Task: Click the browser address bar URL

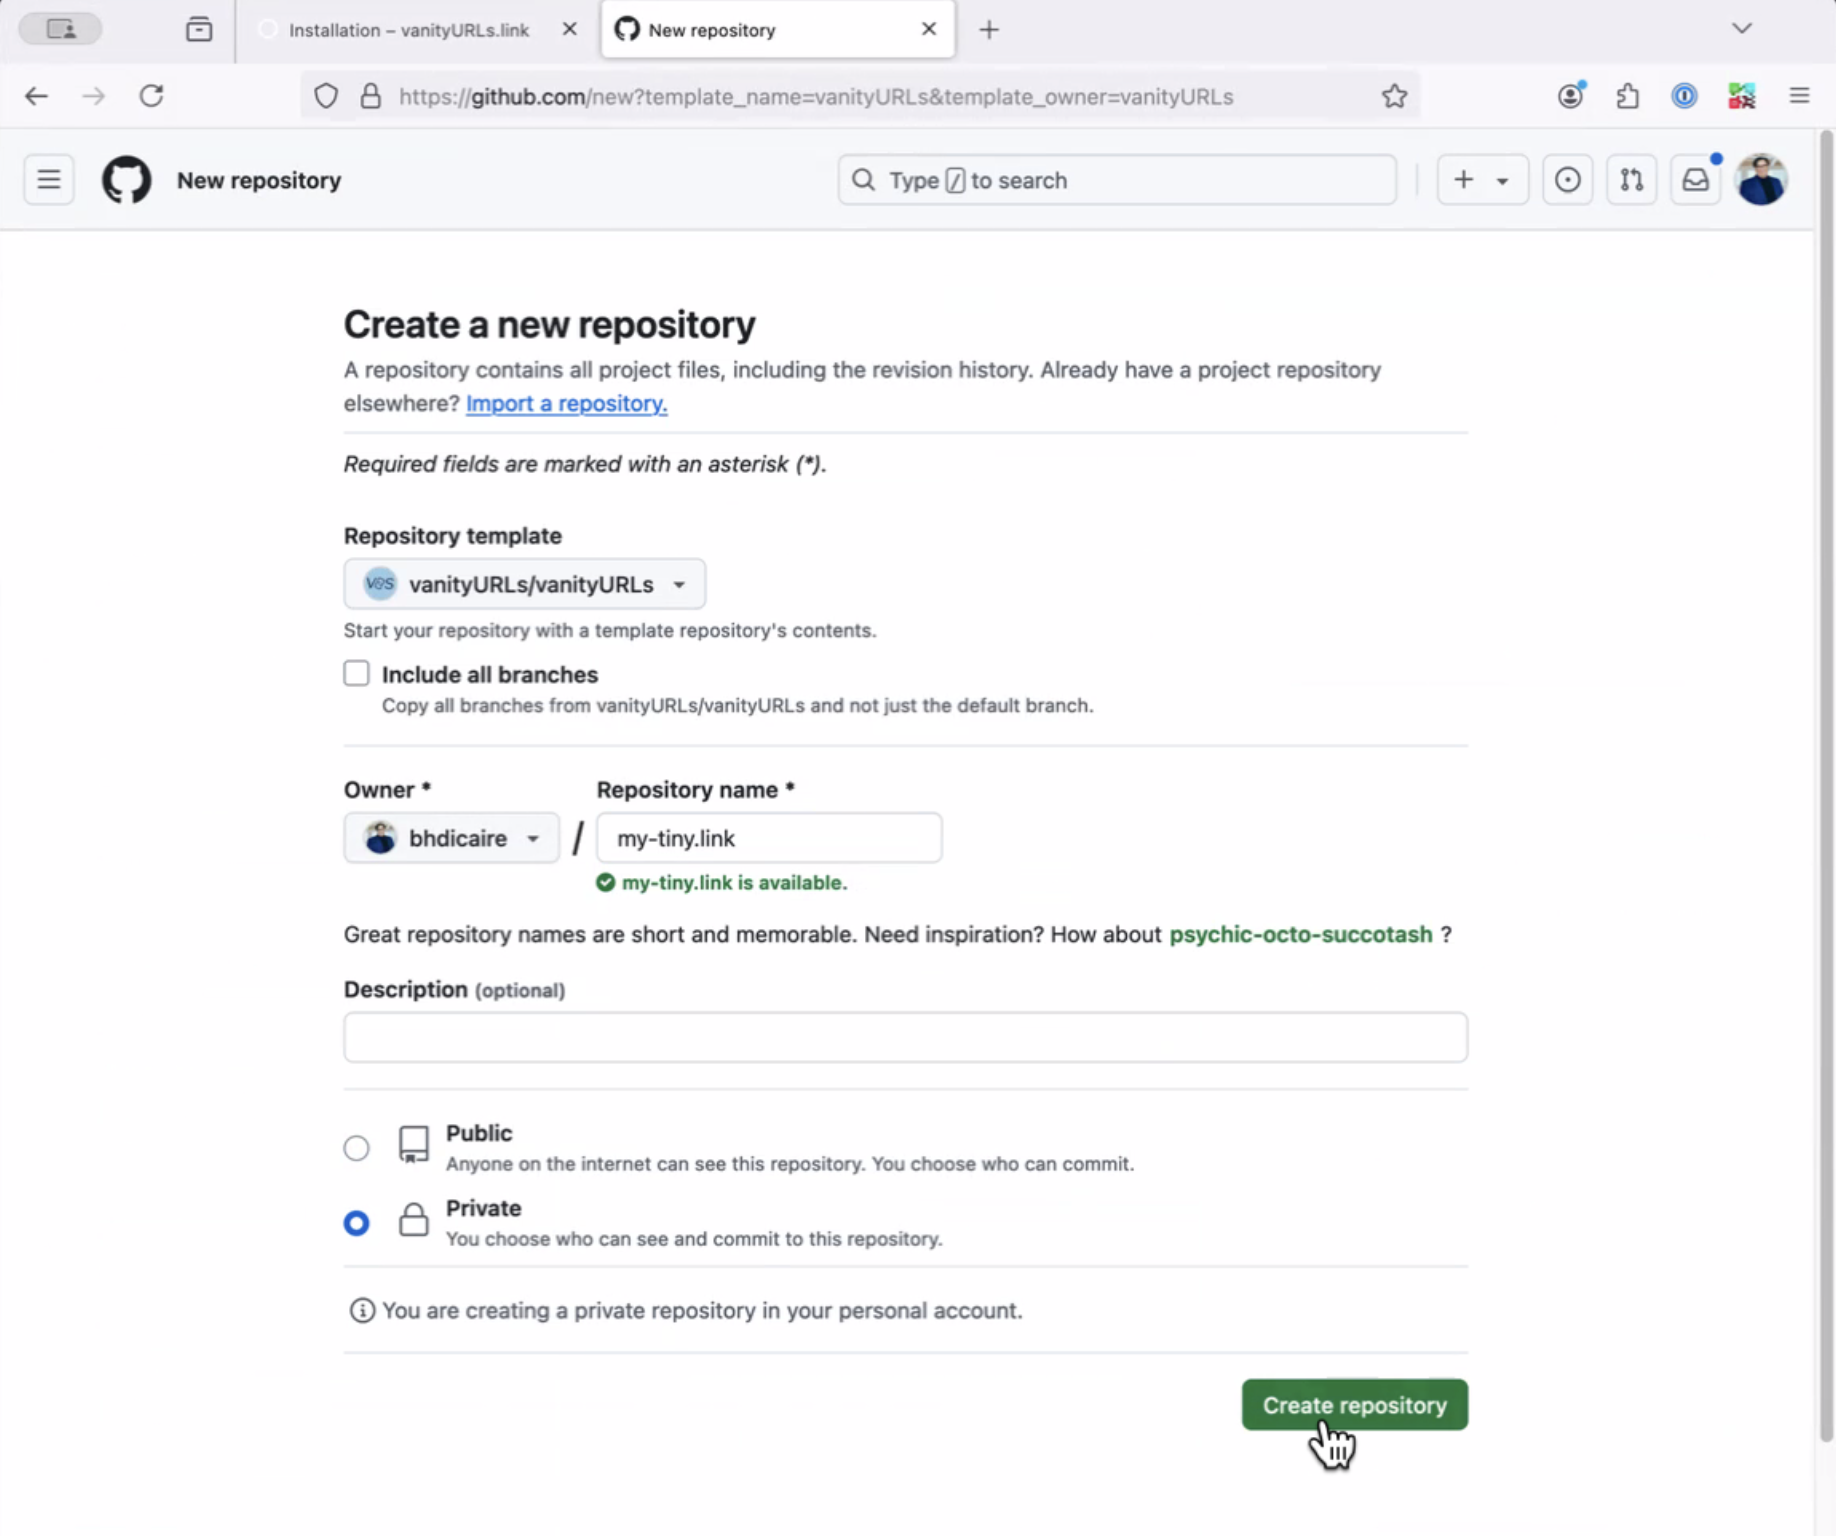Action: [x=815, y=96]
